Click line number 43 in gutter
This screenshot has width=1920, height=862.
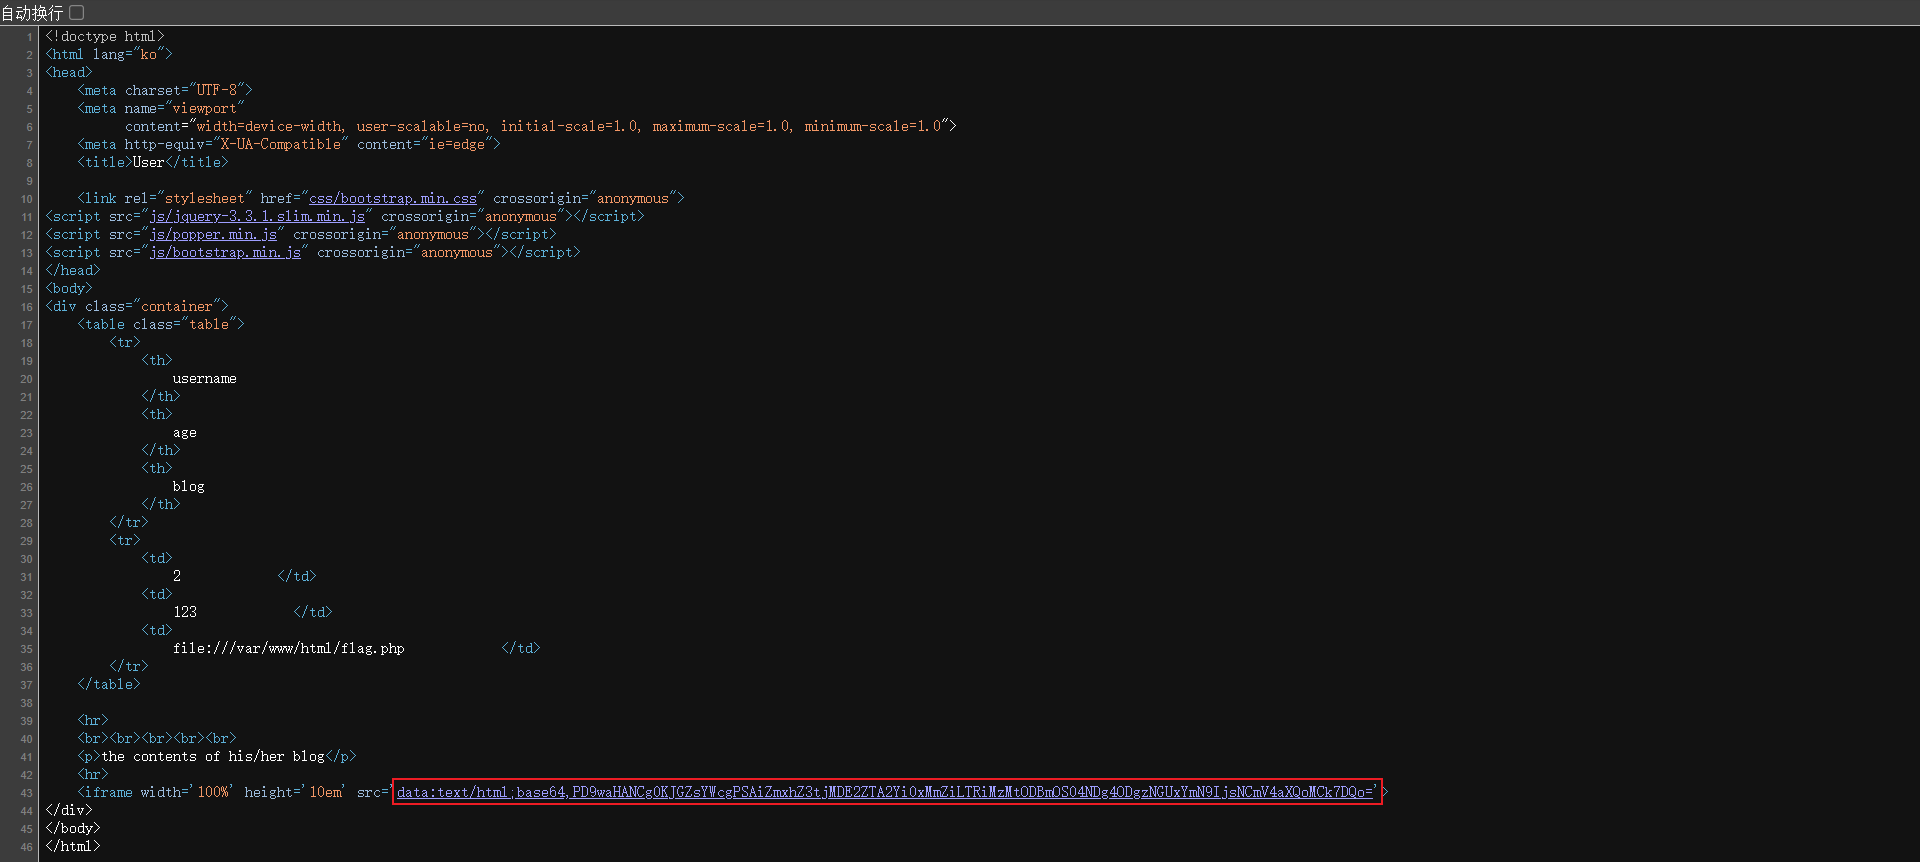(x=26, y=793)
